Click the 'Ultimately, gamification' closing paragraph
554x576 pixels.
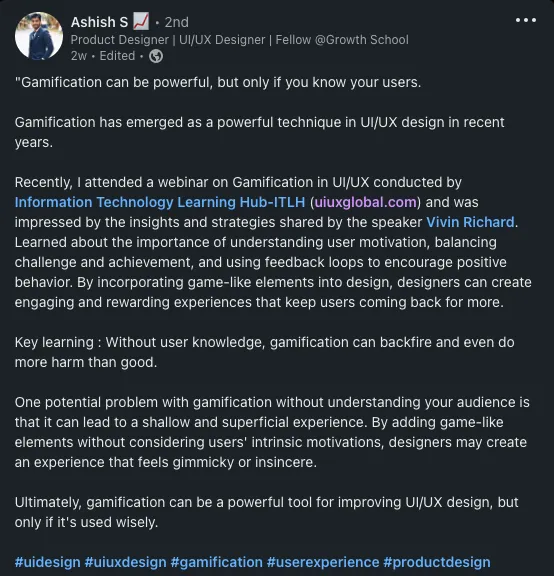tap(267, 512)
